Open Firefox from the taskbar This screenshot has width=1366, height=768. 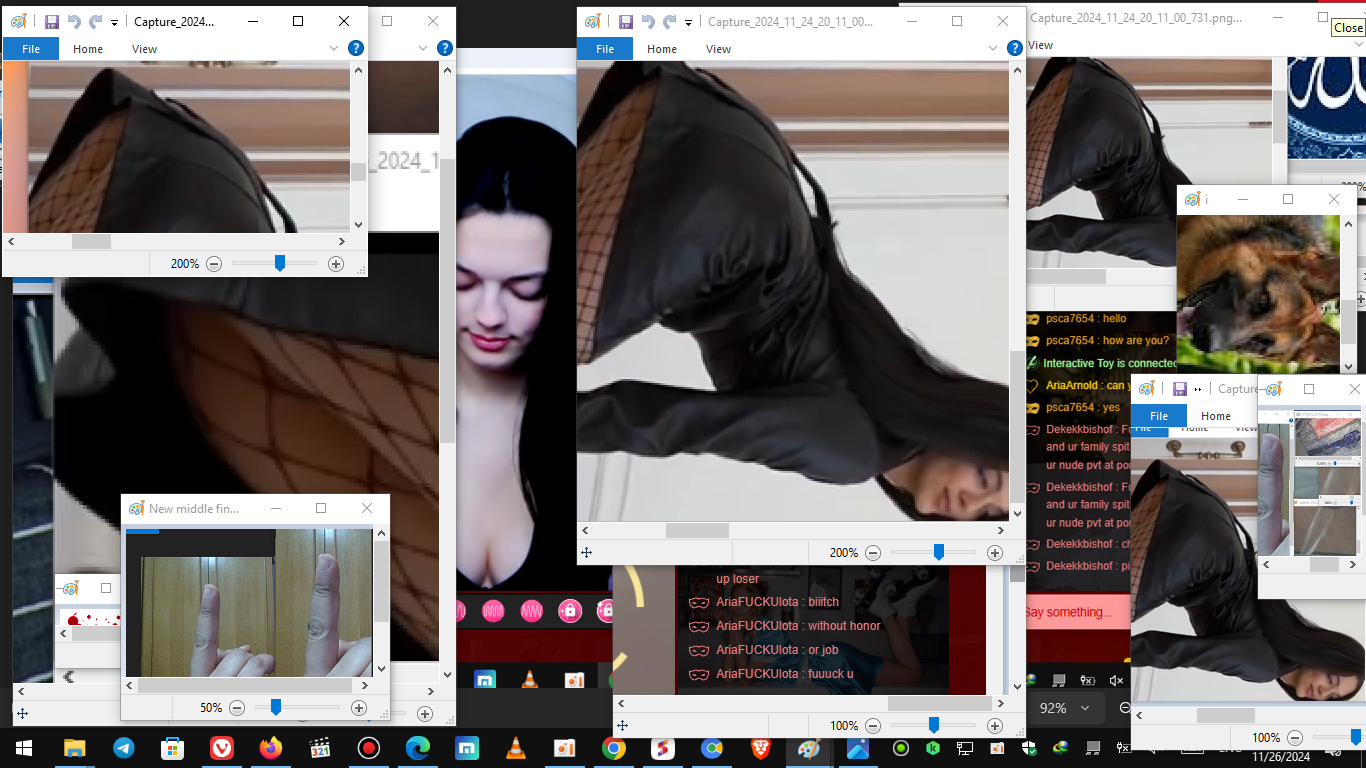pos(270,748)
